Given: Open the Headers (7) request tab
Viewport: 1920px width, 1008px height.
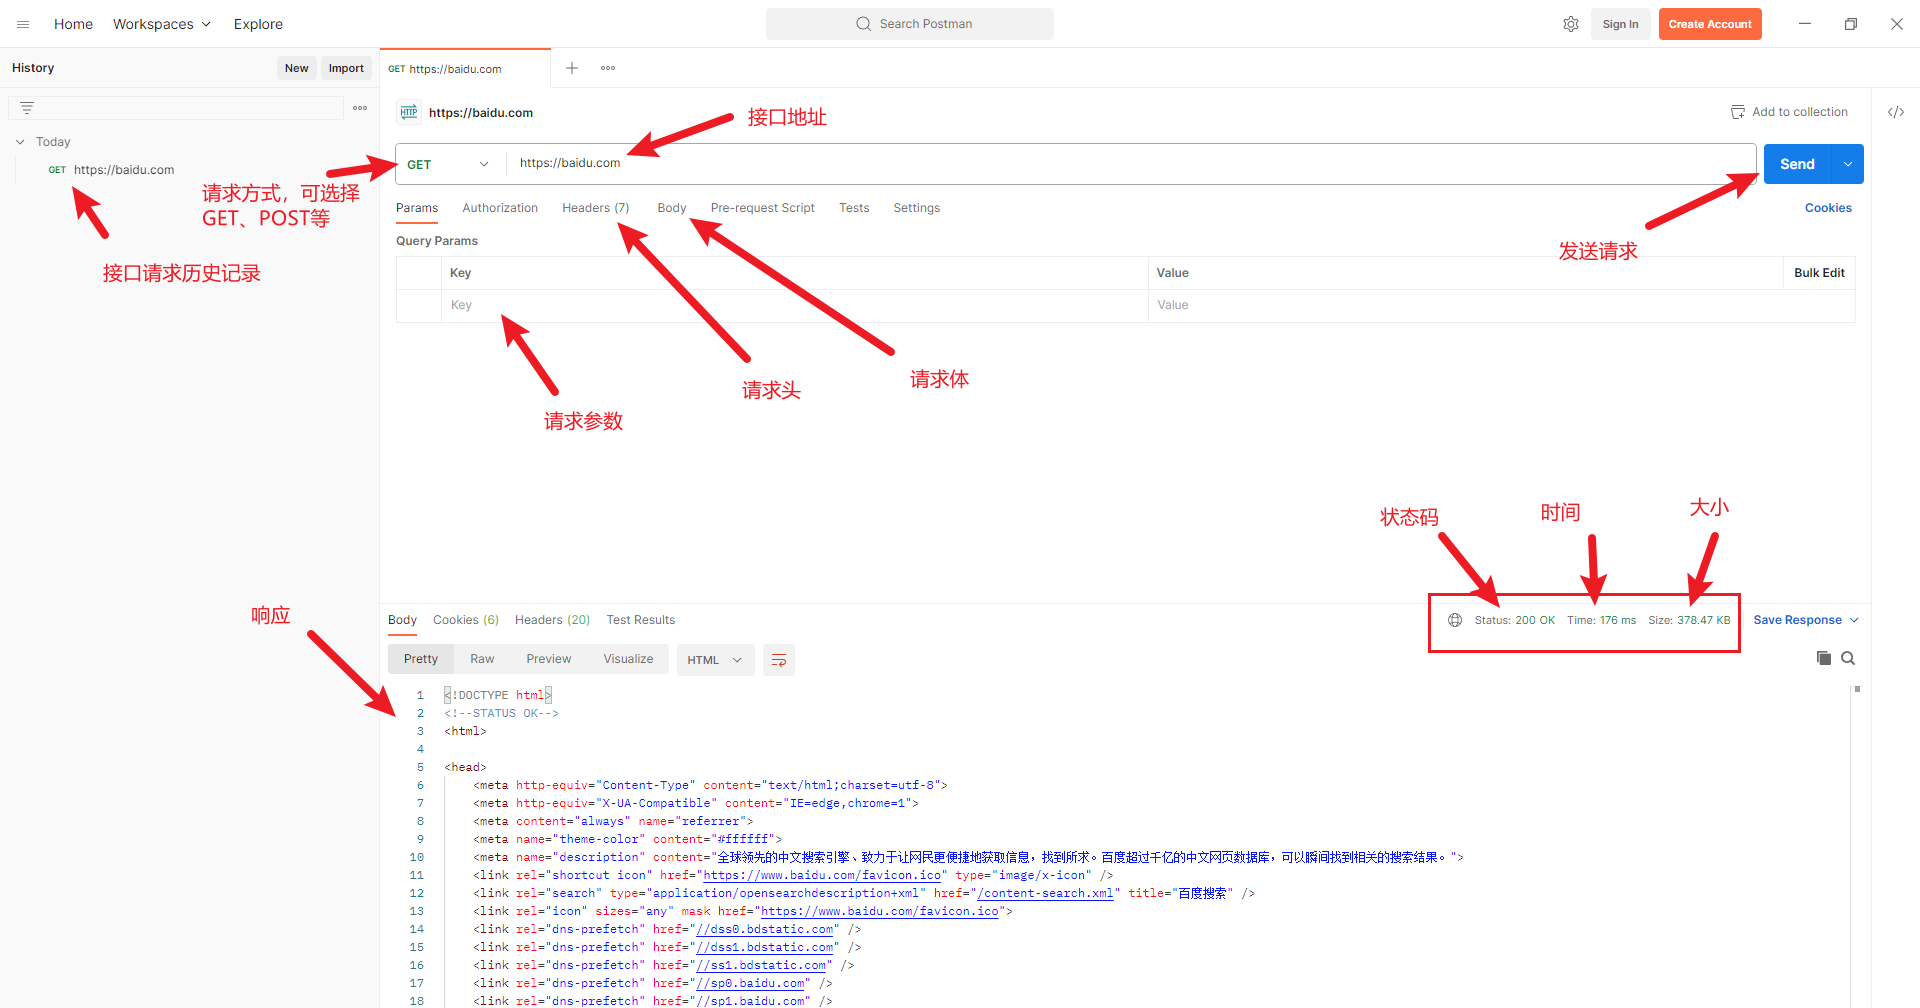Looking at the screenshot, I should point(596,208).
